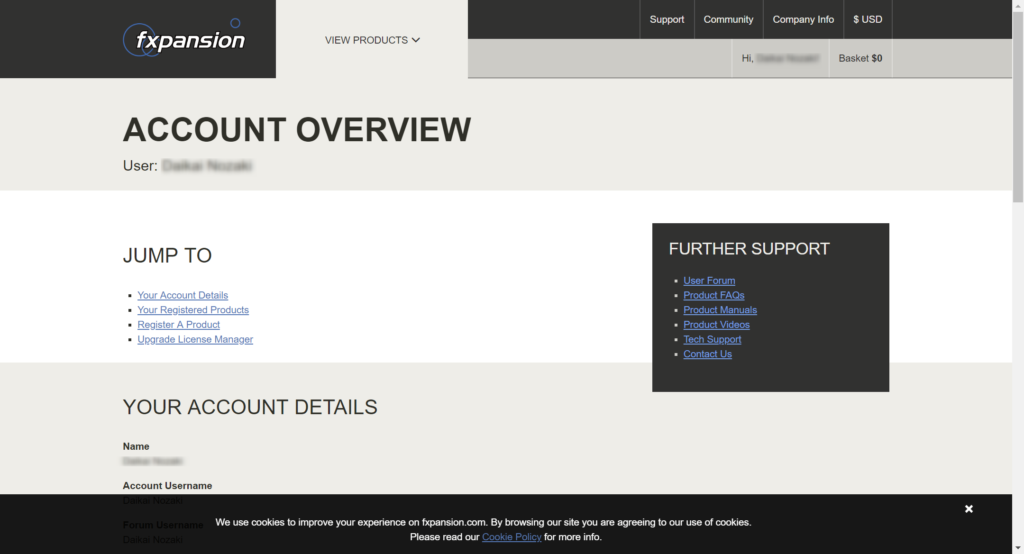Screen dimensions: 1024x554
Task: Select Company Info in top navigation
Action: (803, 19)
